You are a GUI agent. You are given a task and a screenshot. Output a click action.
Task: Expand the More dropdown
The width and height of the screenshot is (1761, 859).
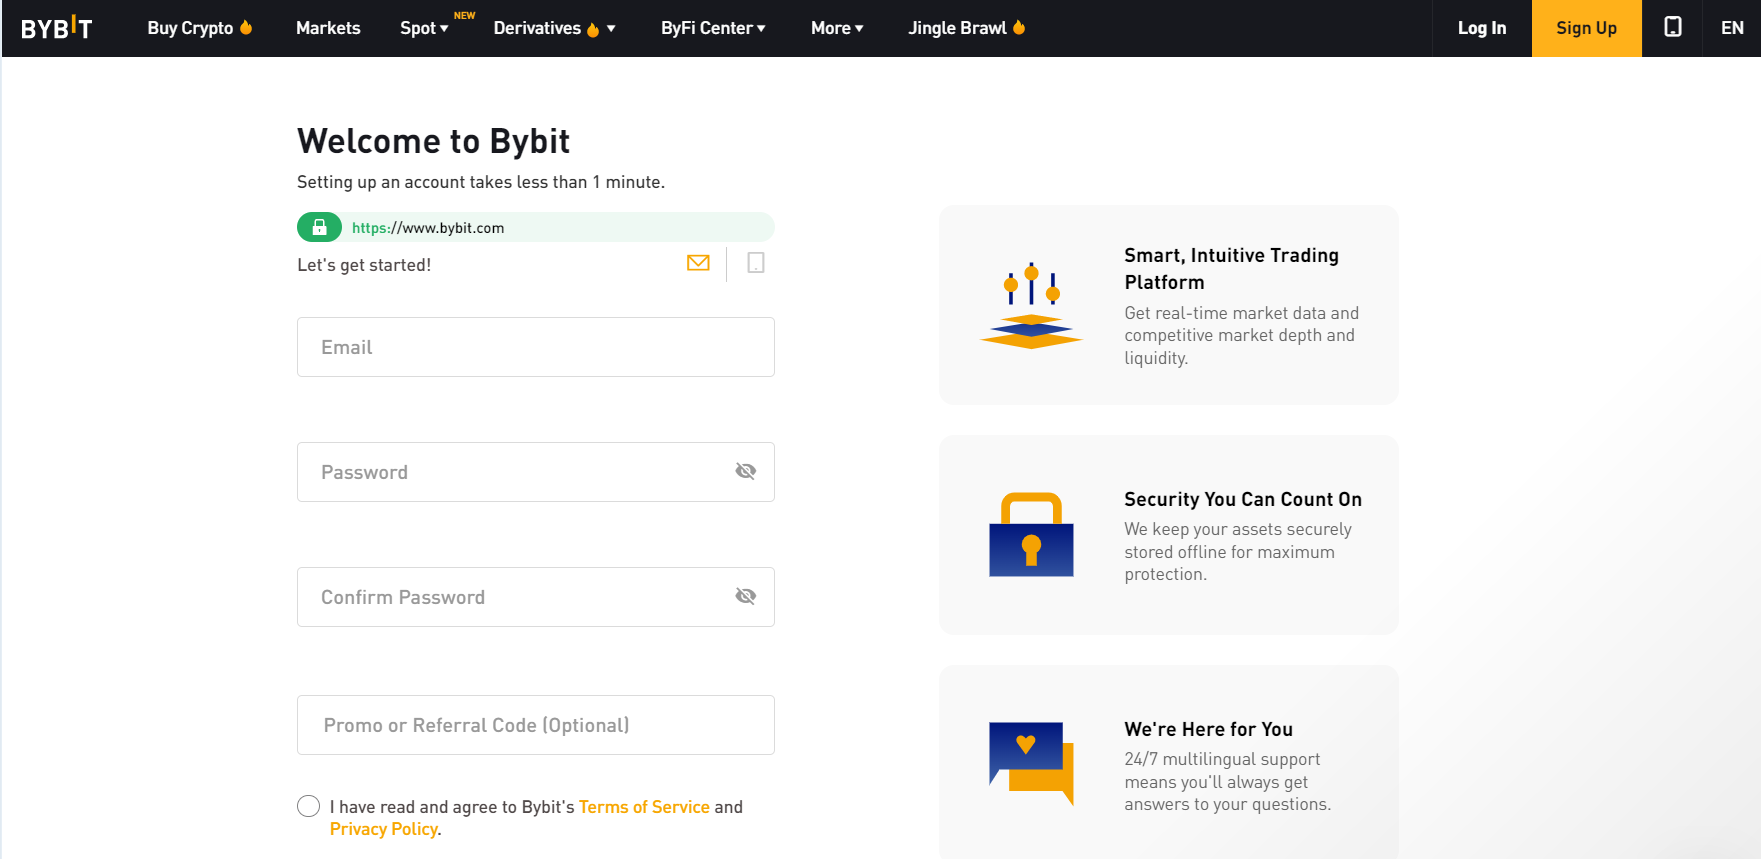pos(837,28)
